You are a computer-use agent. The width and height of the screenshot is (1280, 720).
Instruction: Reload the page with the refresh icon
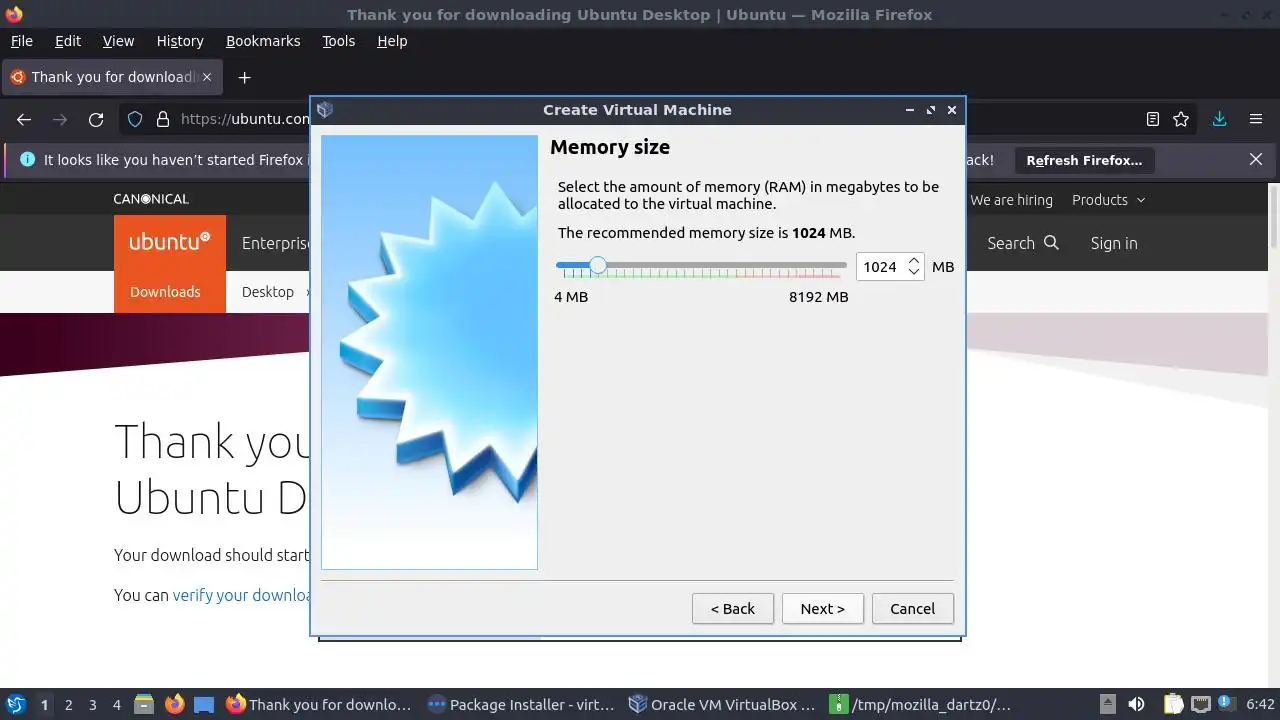pyautogui.click(x=96, y=119)
